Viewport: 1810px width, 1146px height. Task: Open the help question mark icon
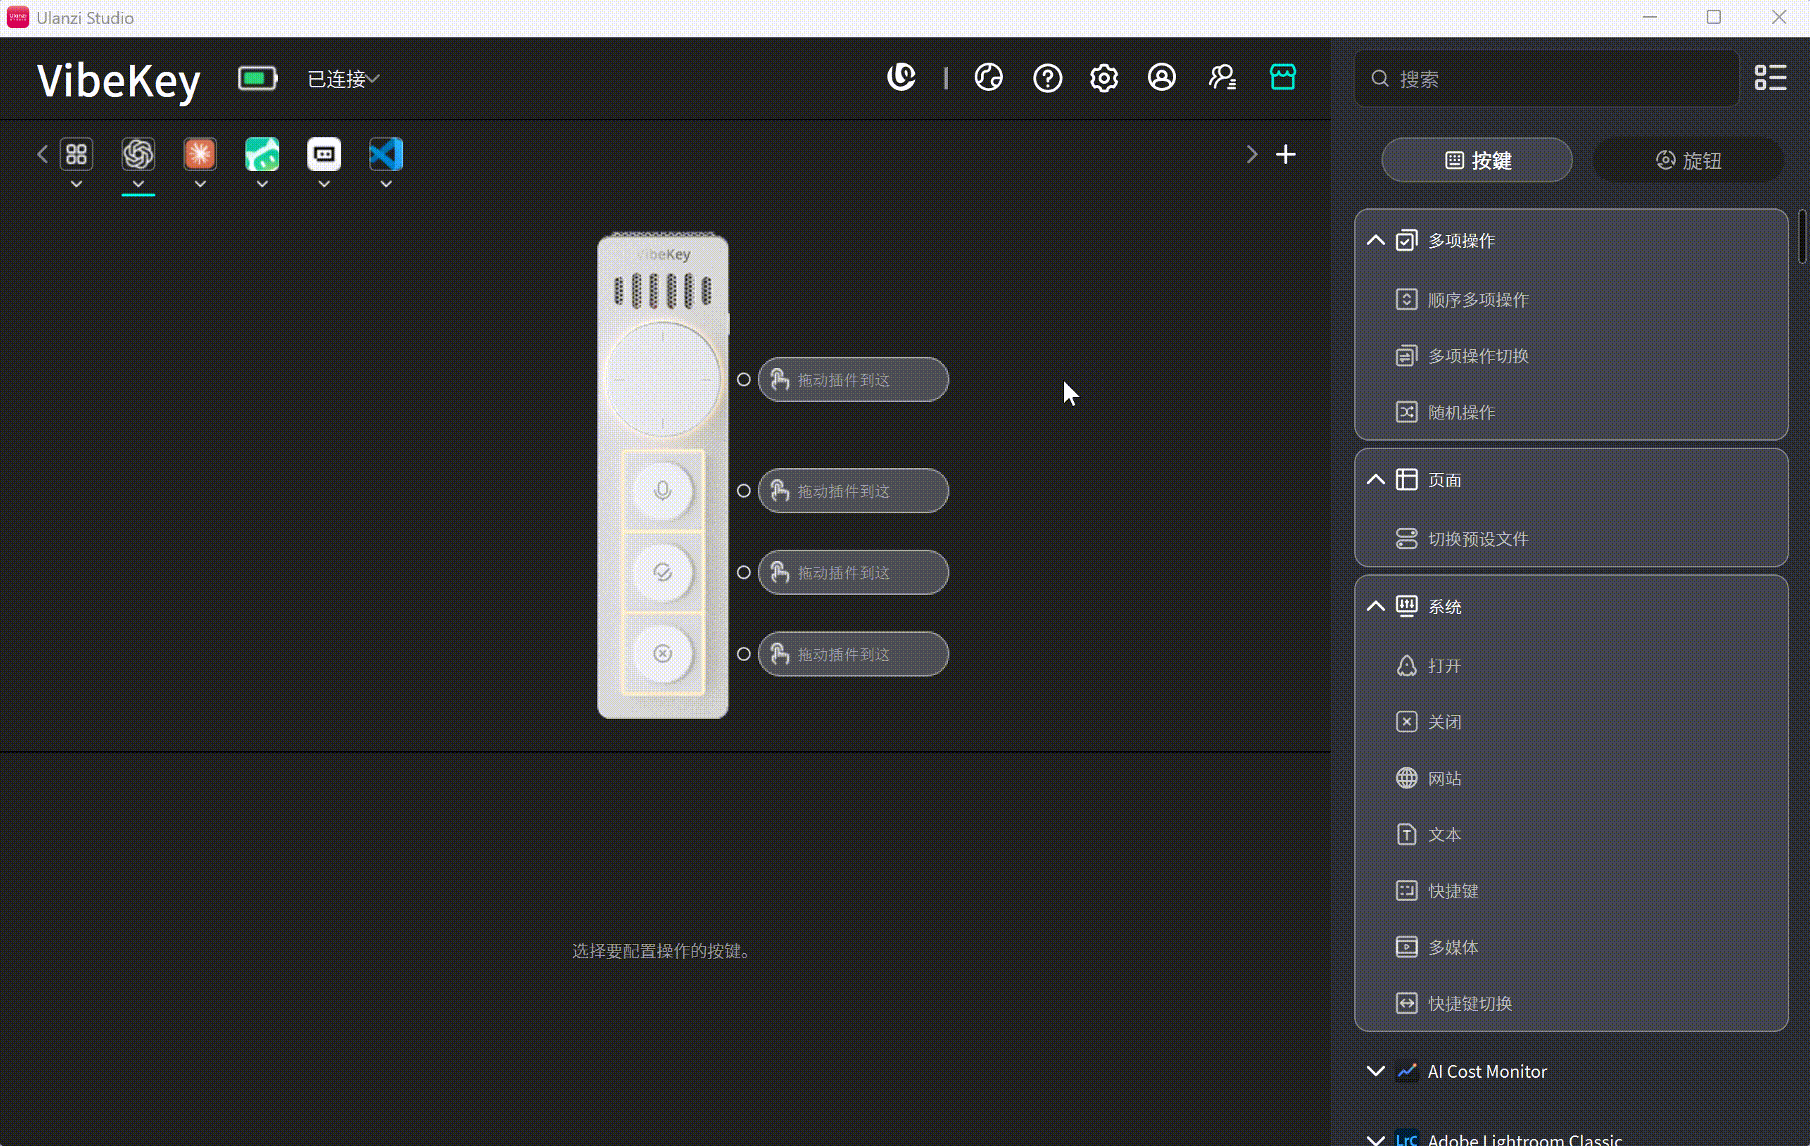tap(1047, 77)
